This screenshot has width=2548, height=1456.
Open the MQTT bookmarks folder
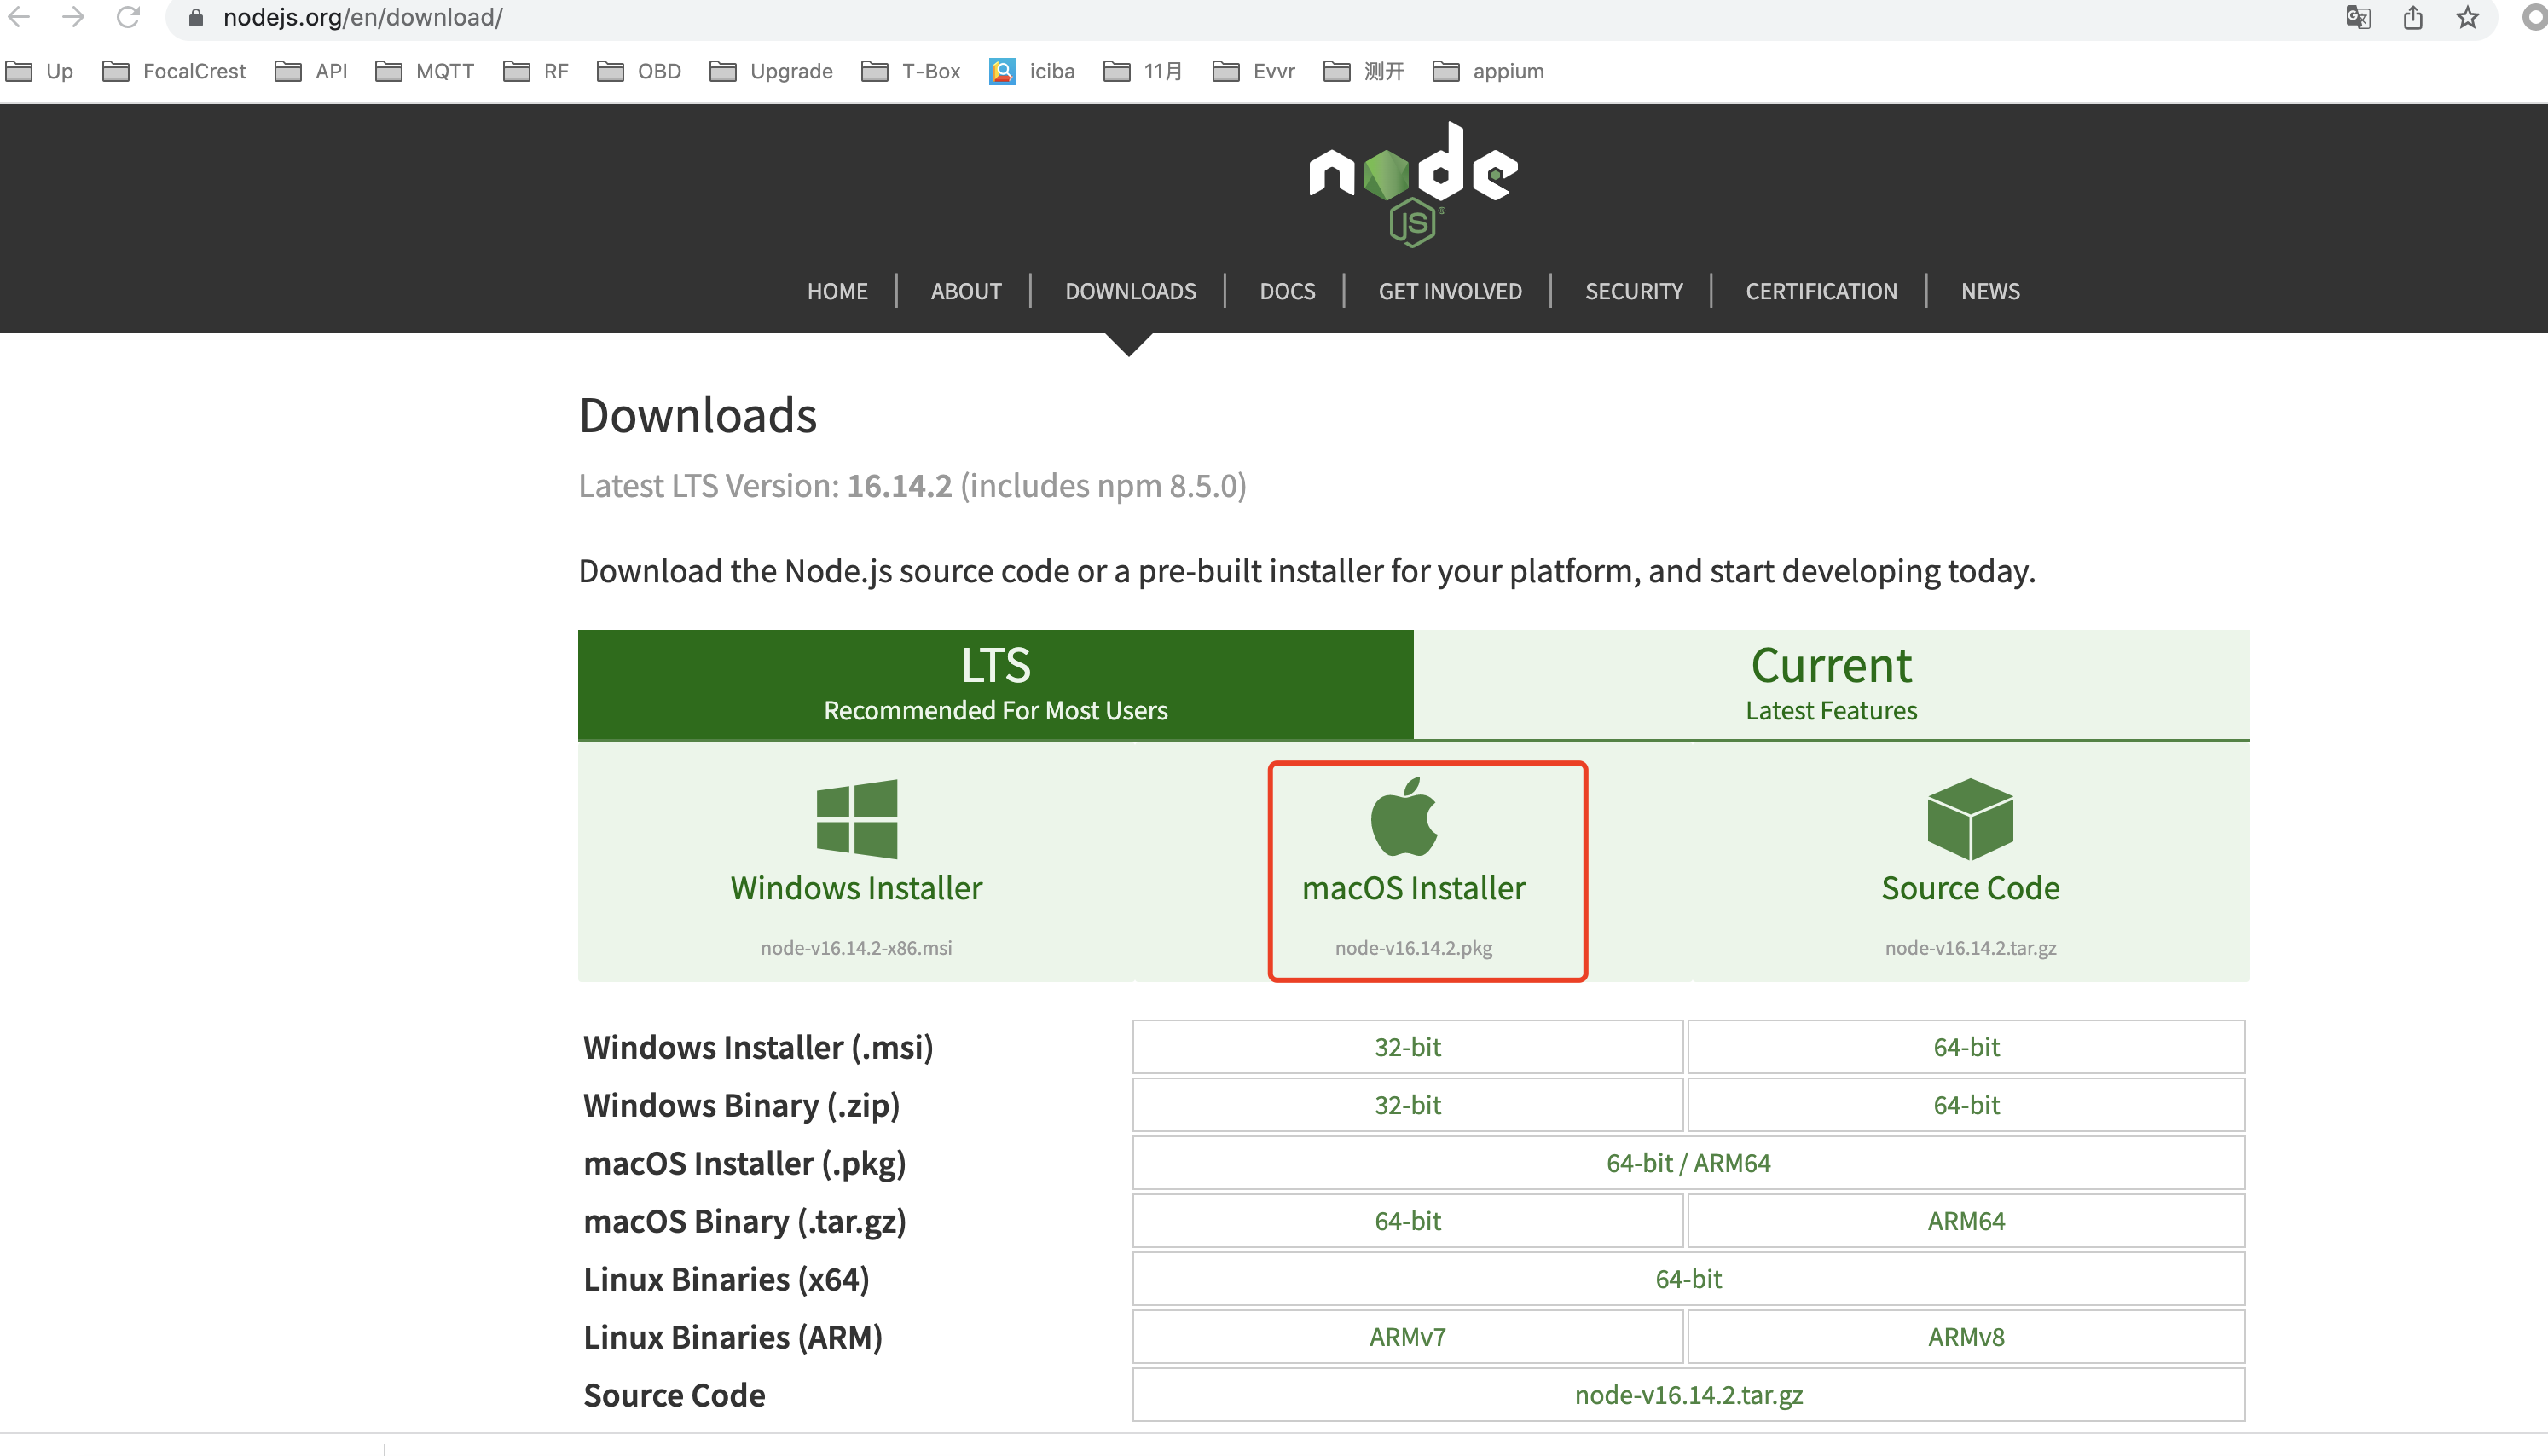tap(425, 71)
